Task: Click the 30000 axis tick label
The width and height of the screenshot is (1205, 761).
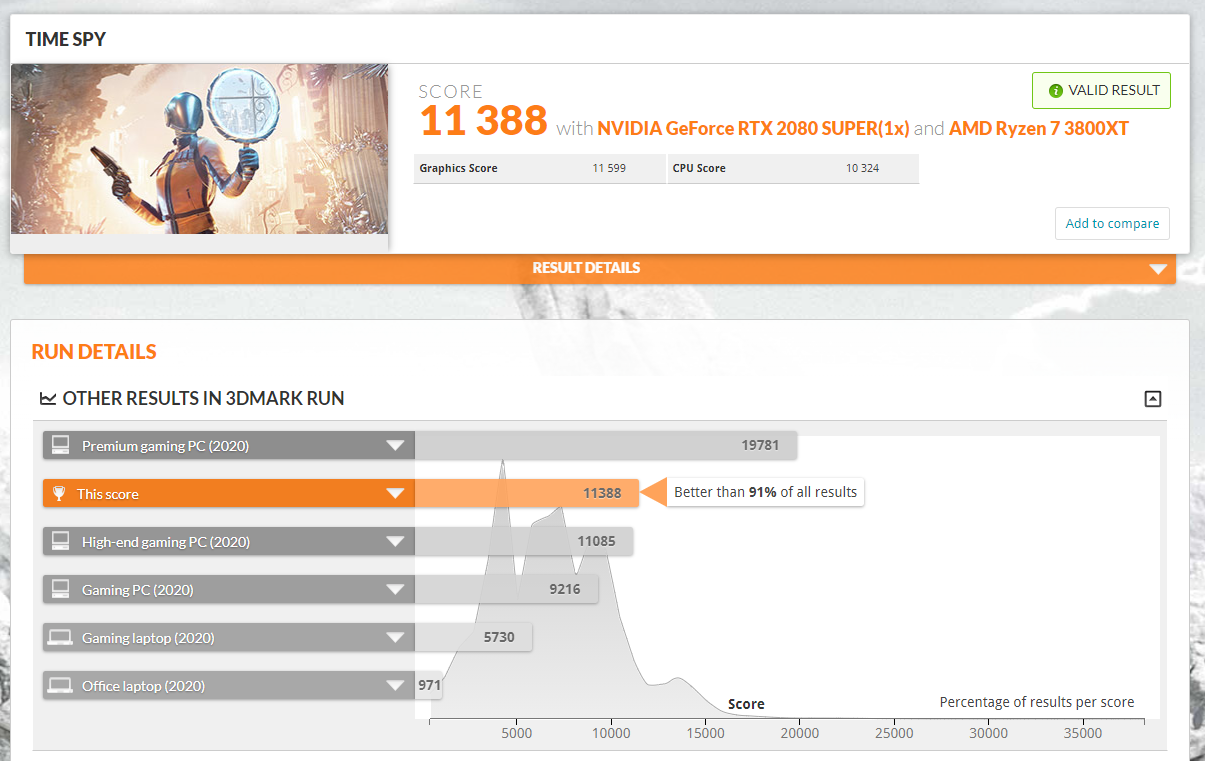Action: pos(988,733)
